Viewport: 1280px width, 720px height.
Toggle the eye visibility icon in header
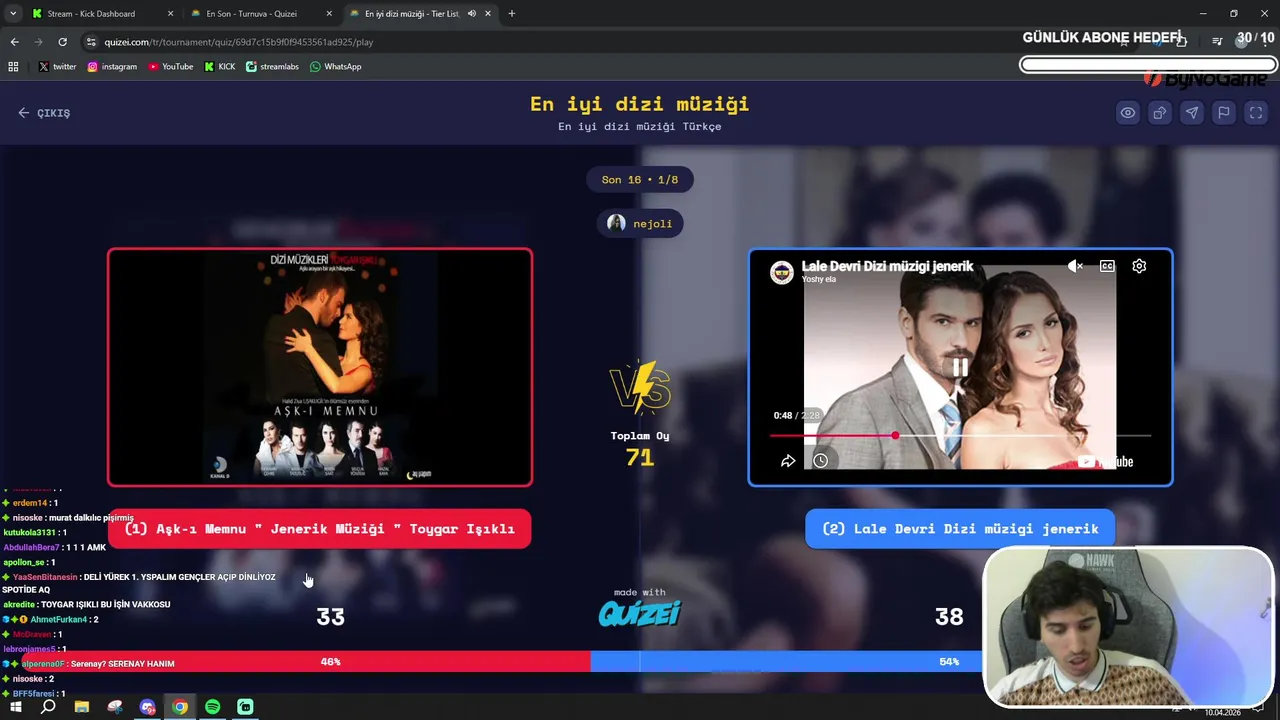tap(1128, 113)
